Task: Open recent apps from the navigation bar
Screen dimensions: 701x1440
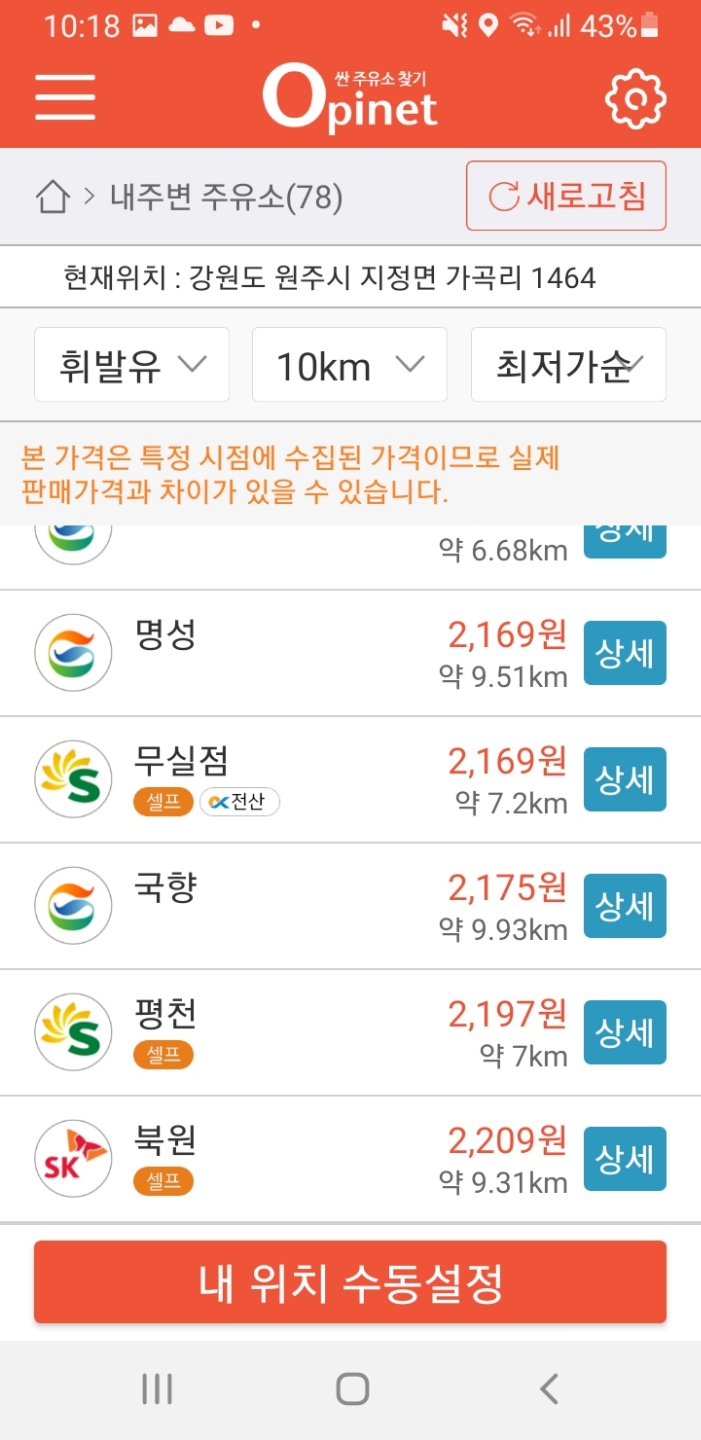Action: click(156, 1388)
